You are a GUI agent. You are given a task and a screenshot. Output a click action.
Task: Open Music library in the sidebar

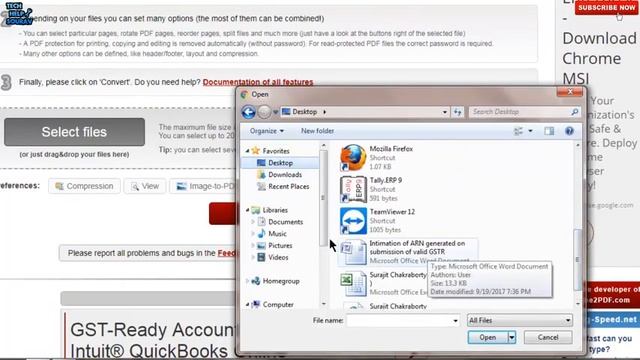[277, 234]
